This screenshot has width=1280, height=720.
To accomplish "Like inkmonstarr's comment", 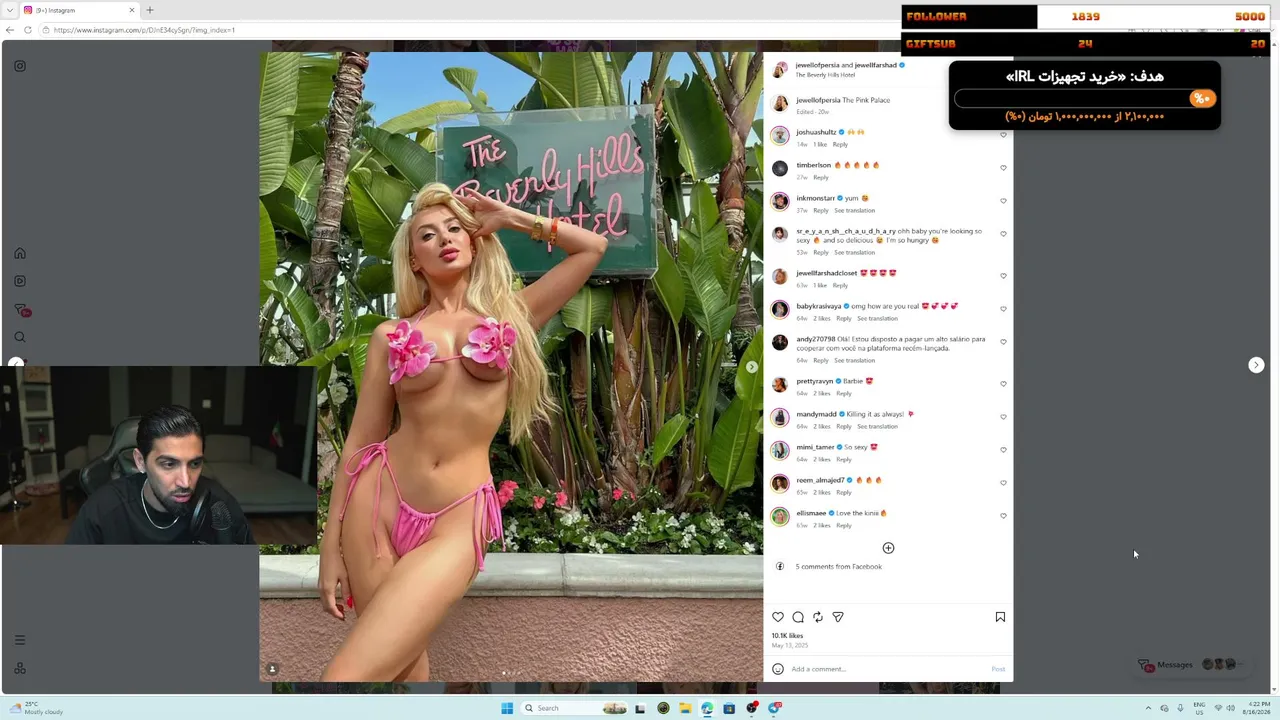I will (x=1003, y=201).
